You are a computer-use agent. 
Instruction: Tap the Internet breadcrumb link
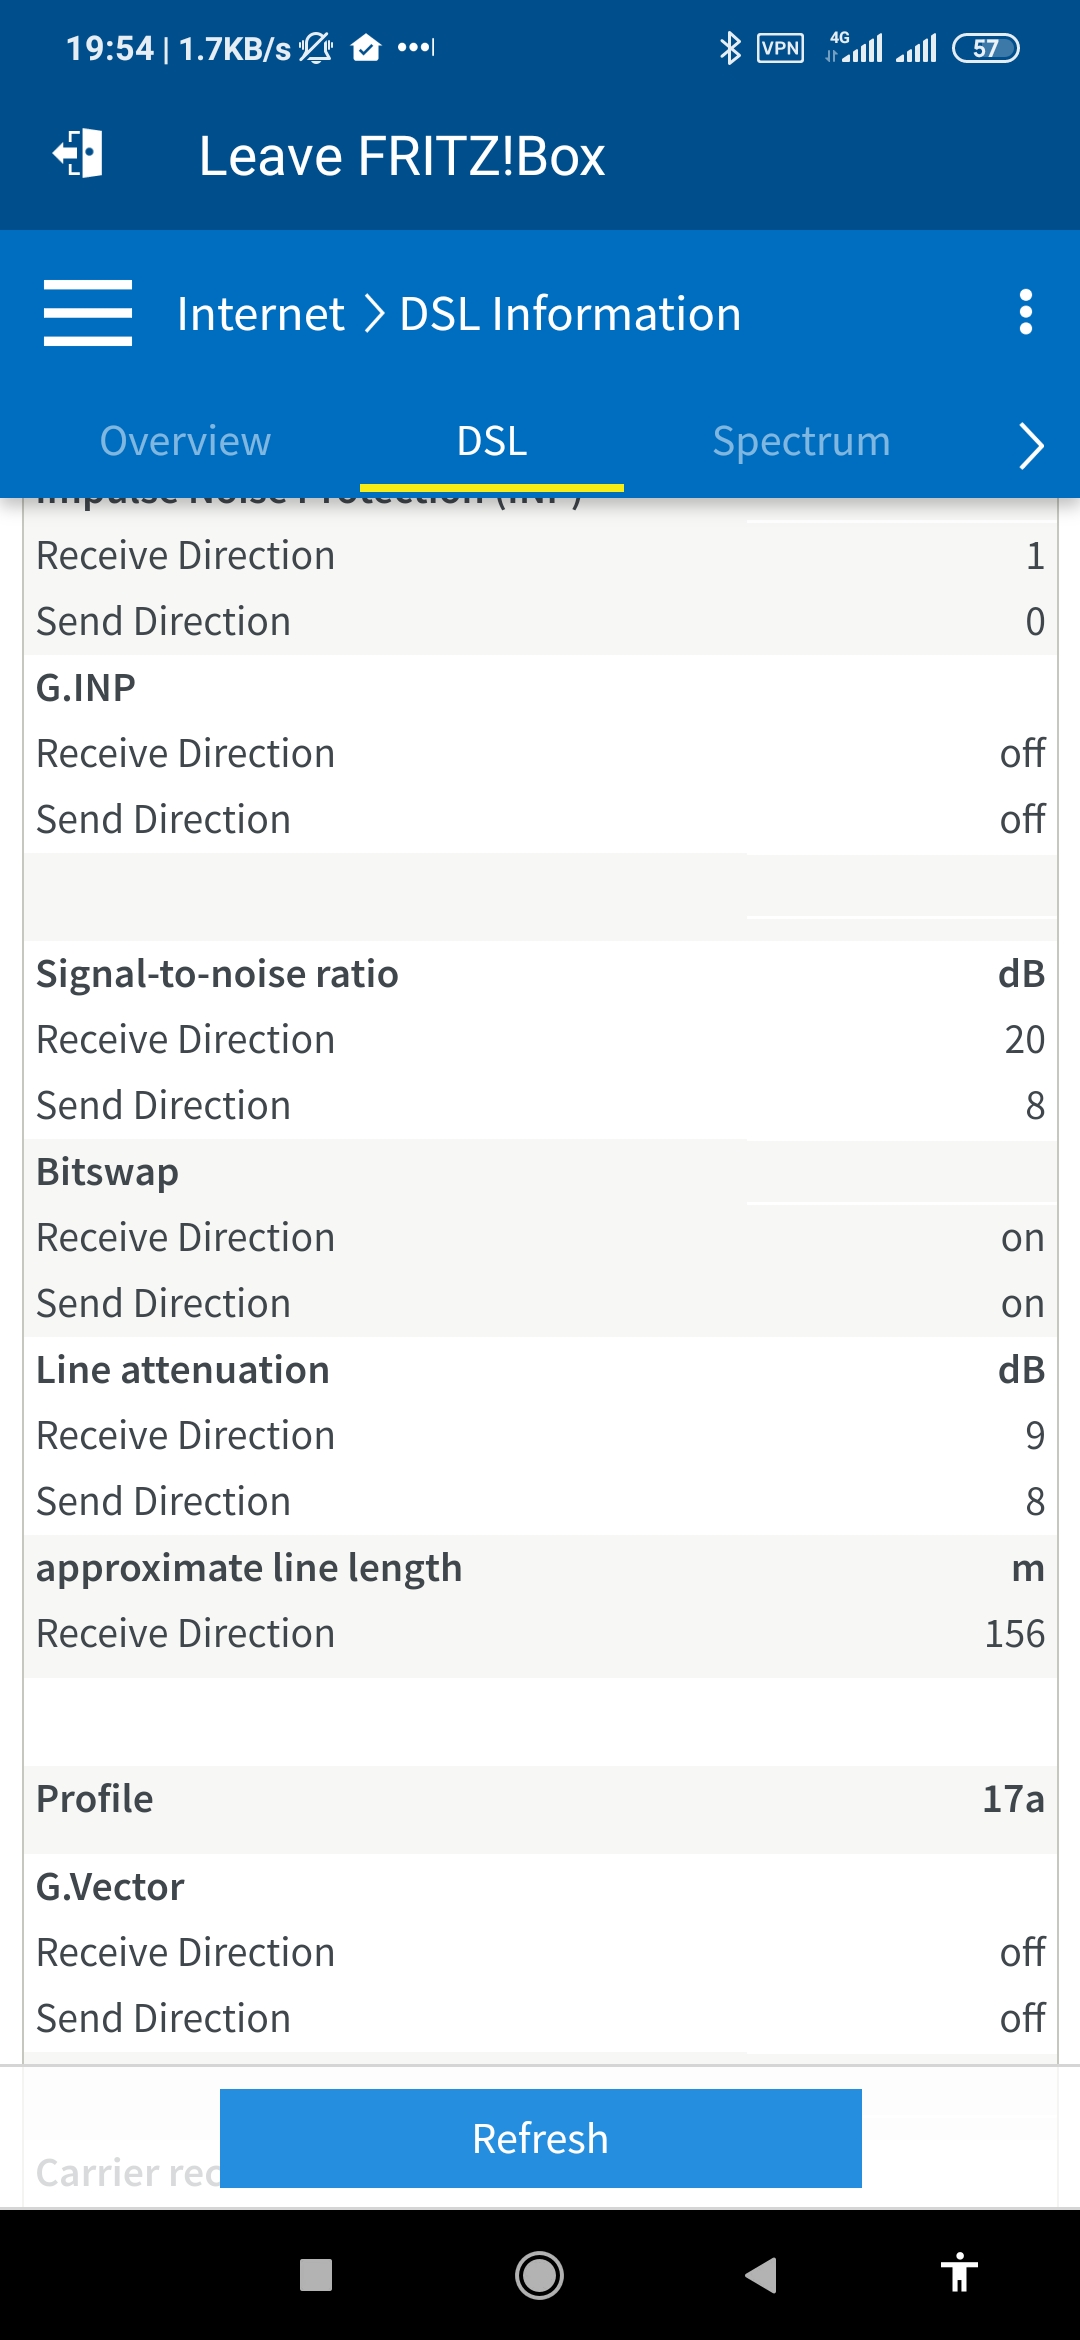click(x=261, y=314)
